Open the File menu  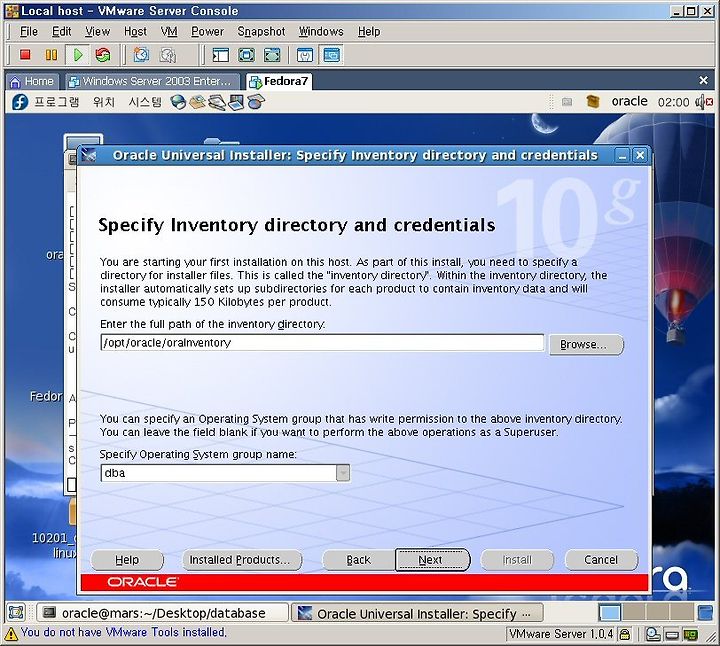28,32
